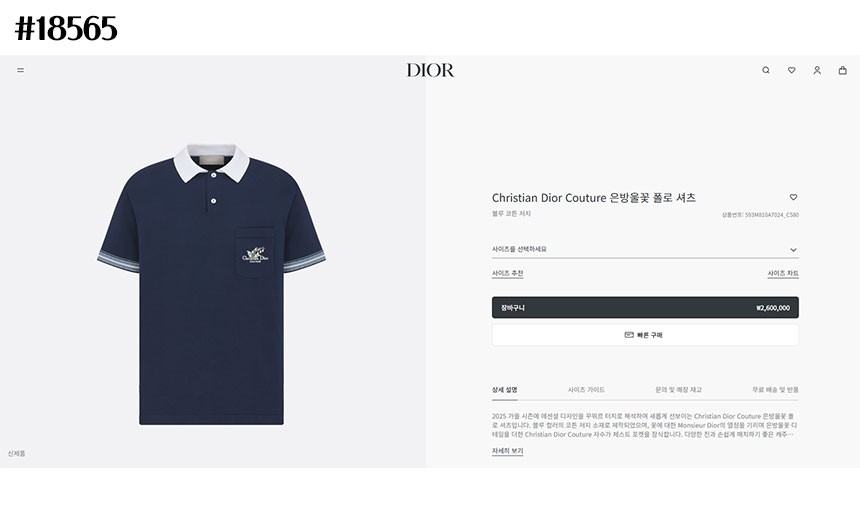Expand description with 자세히 보기
The width and height of the screenshot is (860, 525).
pos(507,451)
